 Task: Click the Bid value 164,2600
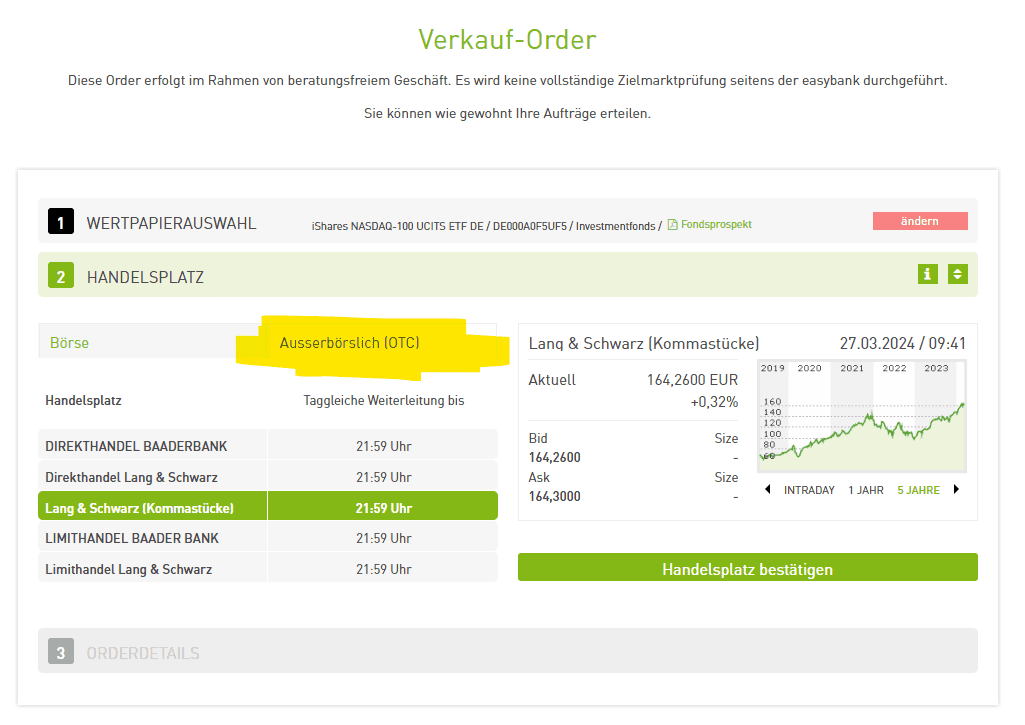[554, 458]
